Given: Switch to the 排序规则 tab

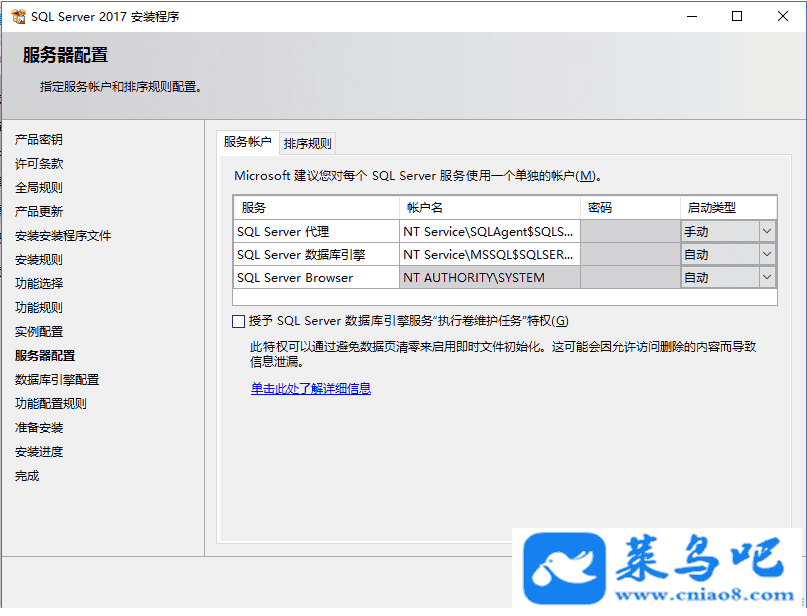Looking at the screenshot, I should click(307, 144).
